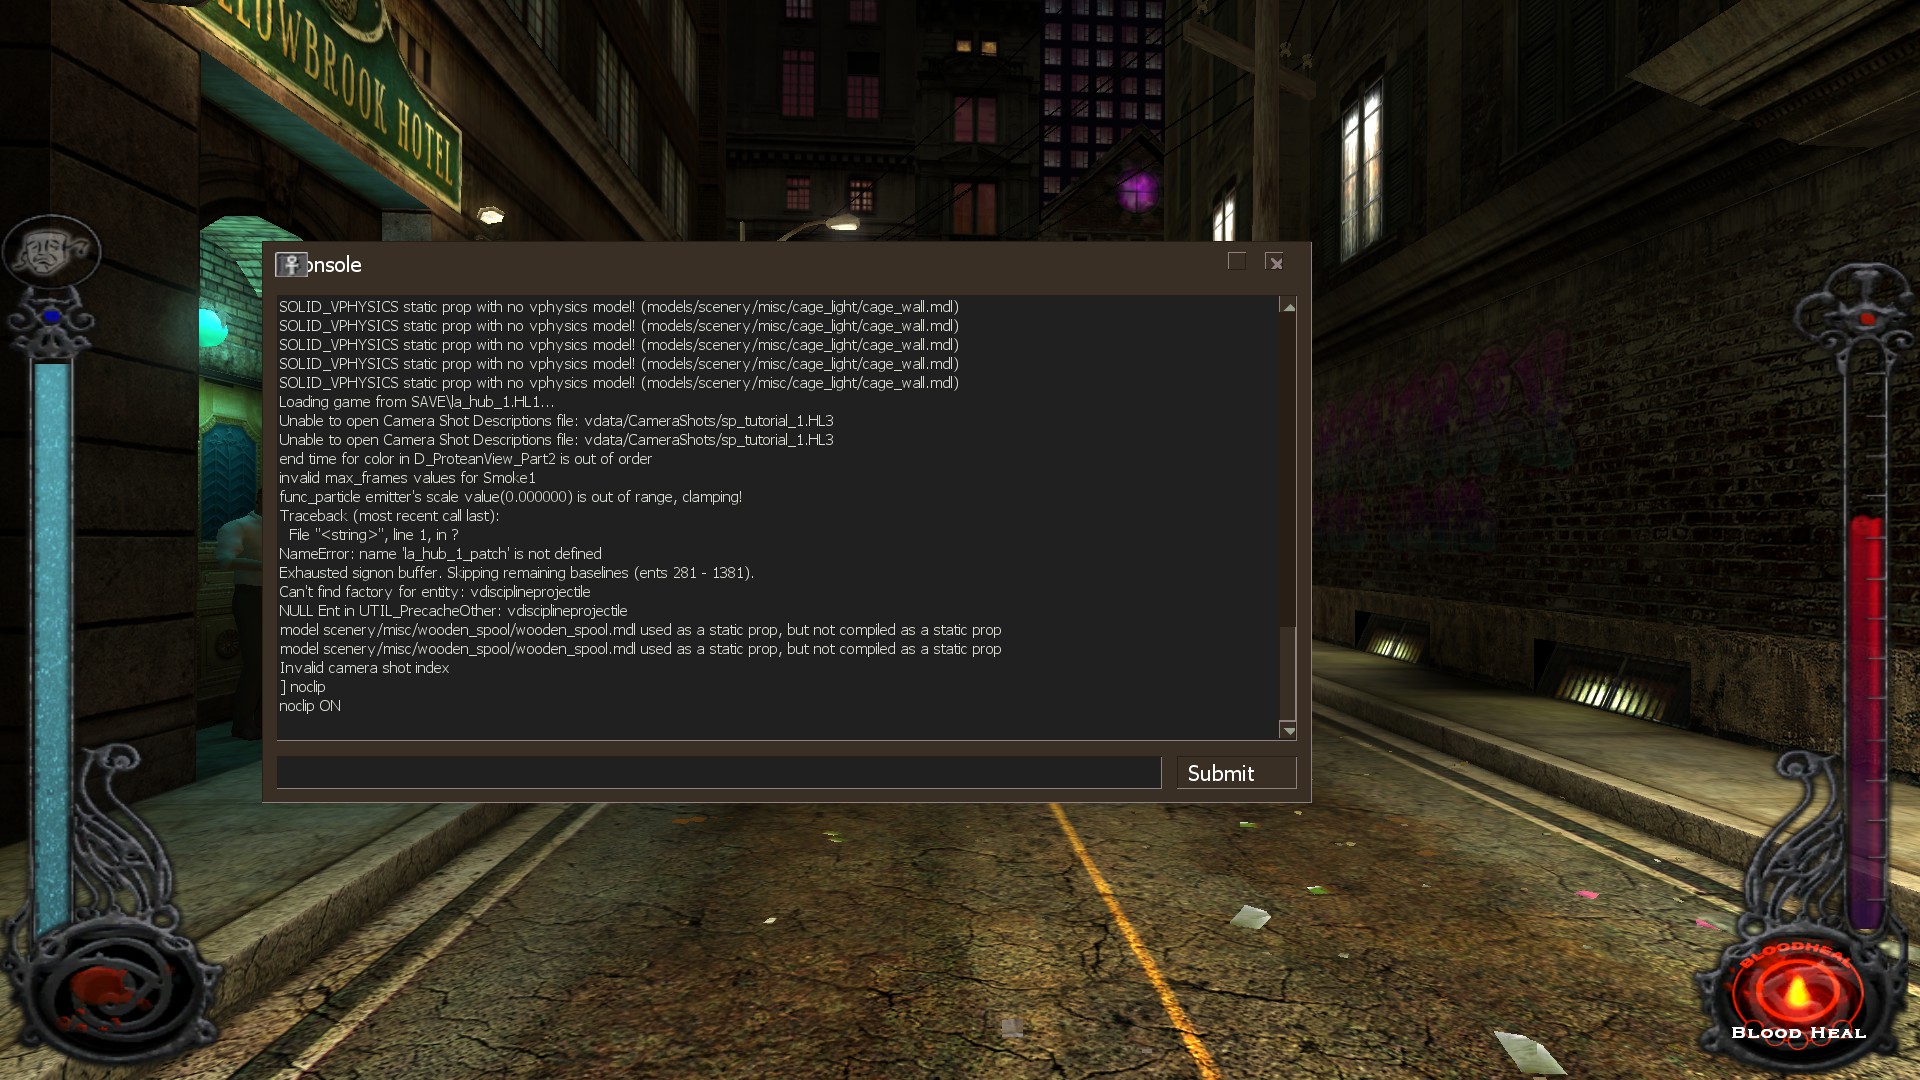
Task: Activate the Blood Heal discipline icon
Action: click(x=1797, y=992)
